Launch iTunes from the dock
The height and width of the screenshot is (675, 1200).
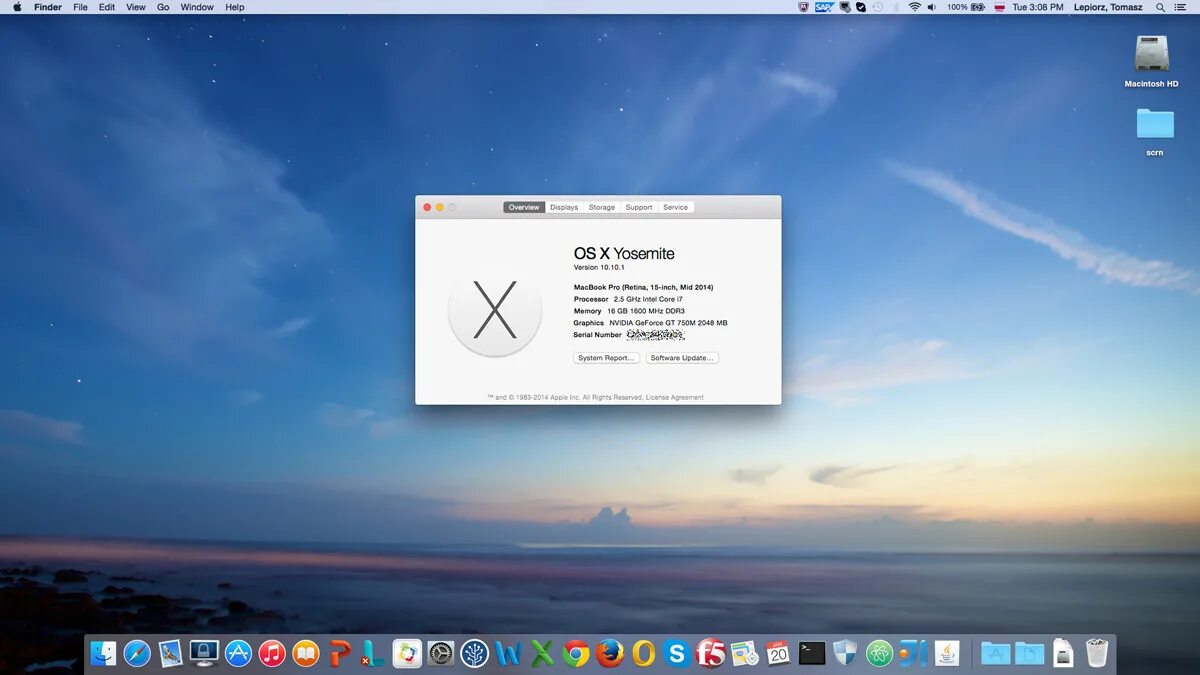pyautogui.click(x=272, y=654)
